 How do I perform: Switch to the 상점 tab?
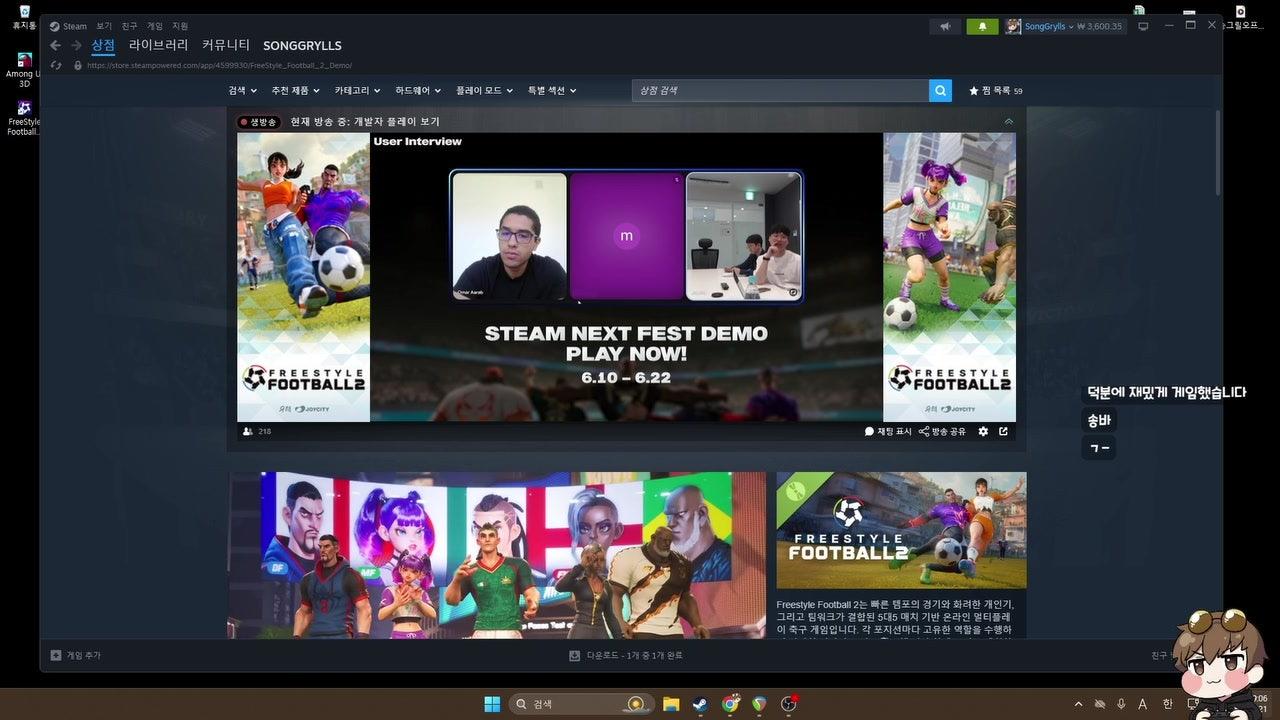click(x=103, y=45)
